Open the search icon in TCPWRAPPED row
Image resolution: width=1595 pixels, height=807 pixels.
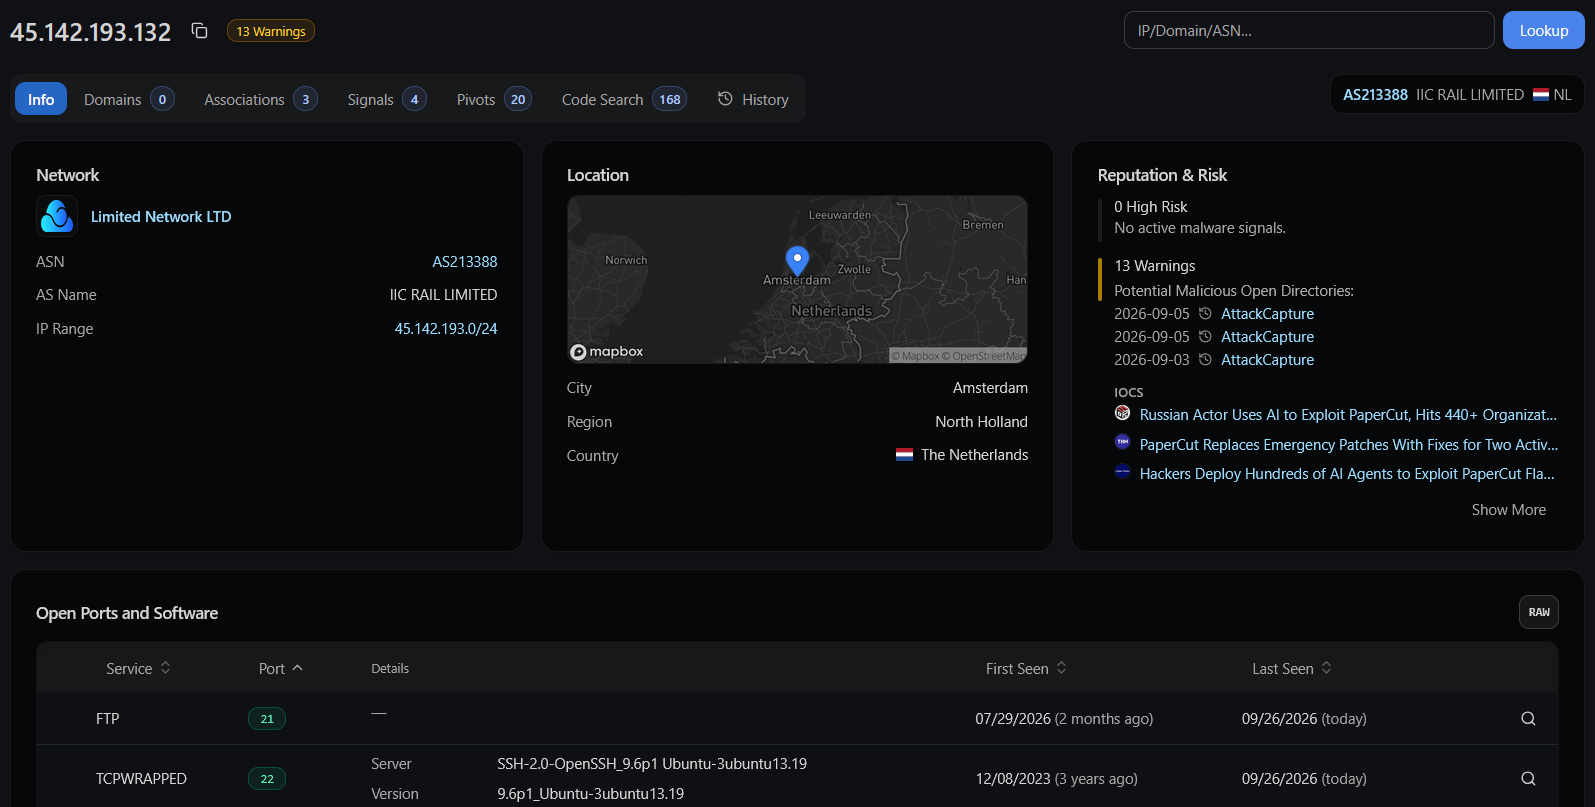tap(1528, 778)
